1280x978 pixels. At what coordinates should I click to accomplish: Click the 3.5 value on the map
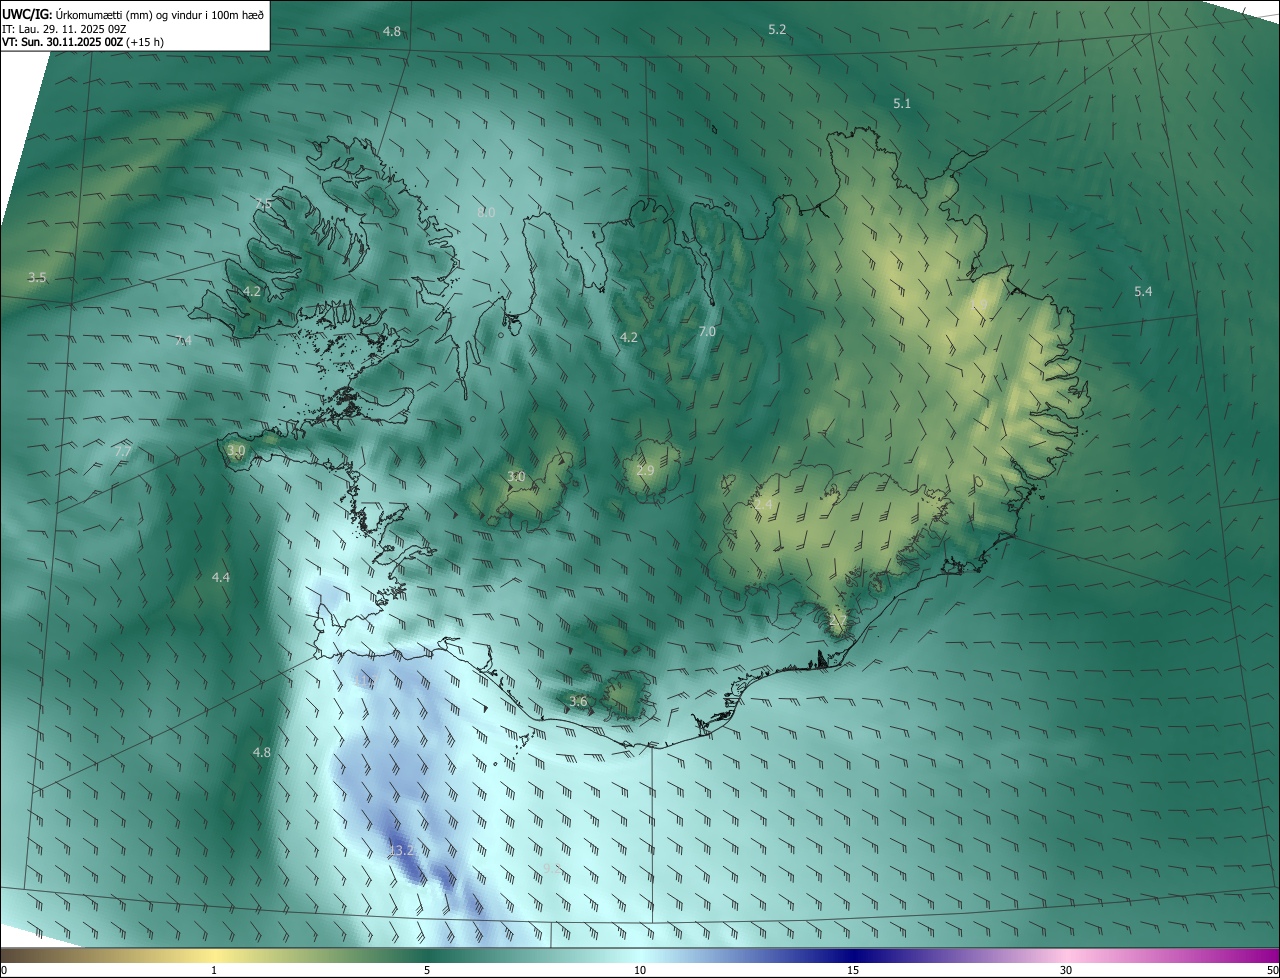coord(37,277)
